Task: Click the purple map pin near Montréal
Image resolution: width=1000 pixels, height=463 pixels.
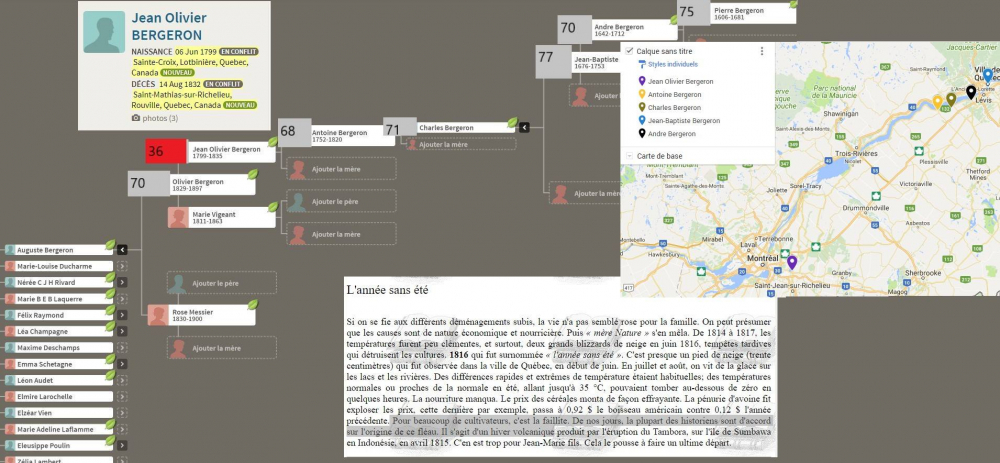Action: click(x=792, y=262)
